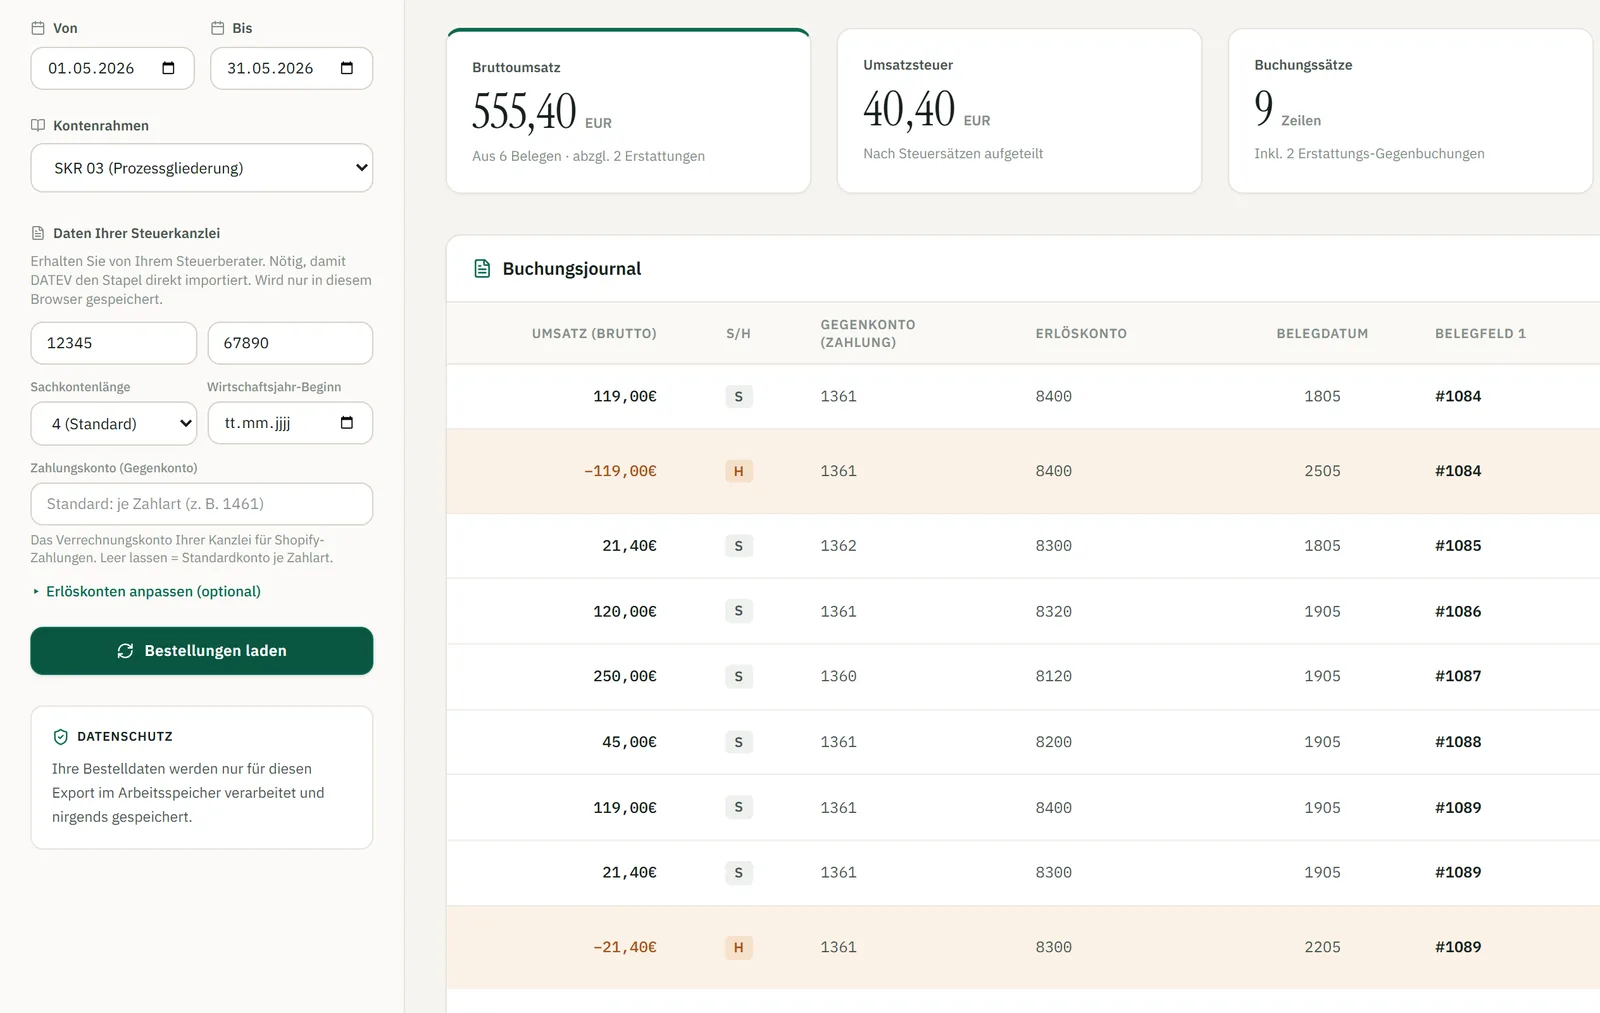The width and height of the screenshot is (1600, 1013).
Task: Click the BELEGDATUM column header
Action: tap(1322, 334)
